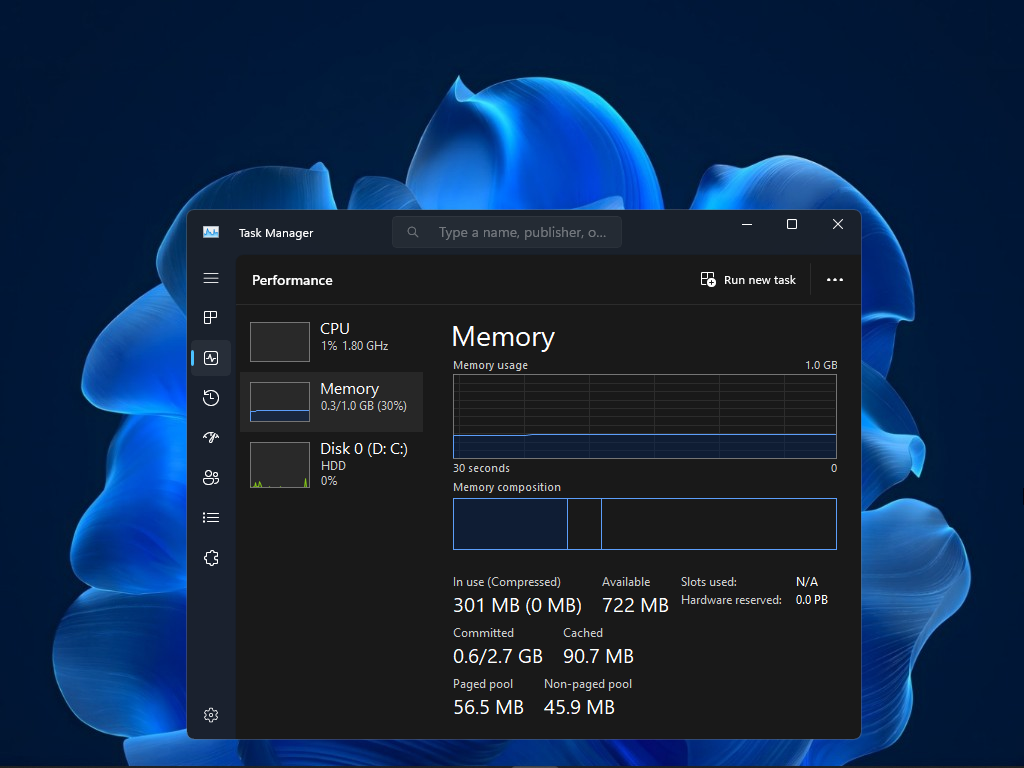The width and height of the screenshot is (1024, 768).
Task: Click the 56.5 MB paged pool value
Action: click(x=488, y=707)
